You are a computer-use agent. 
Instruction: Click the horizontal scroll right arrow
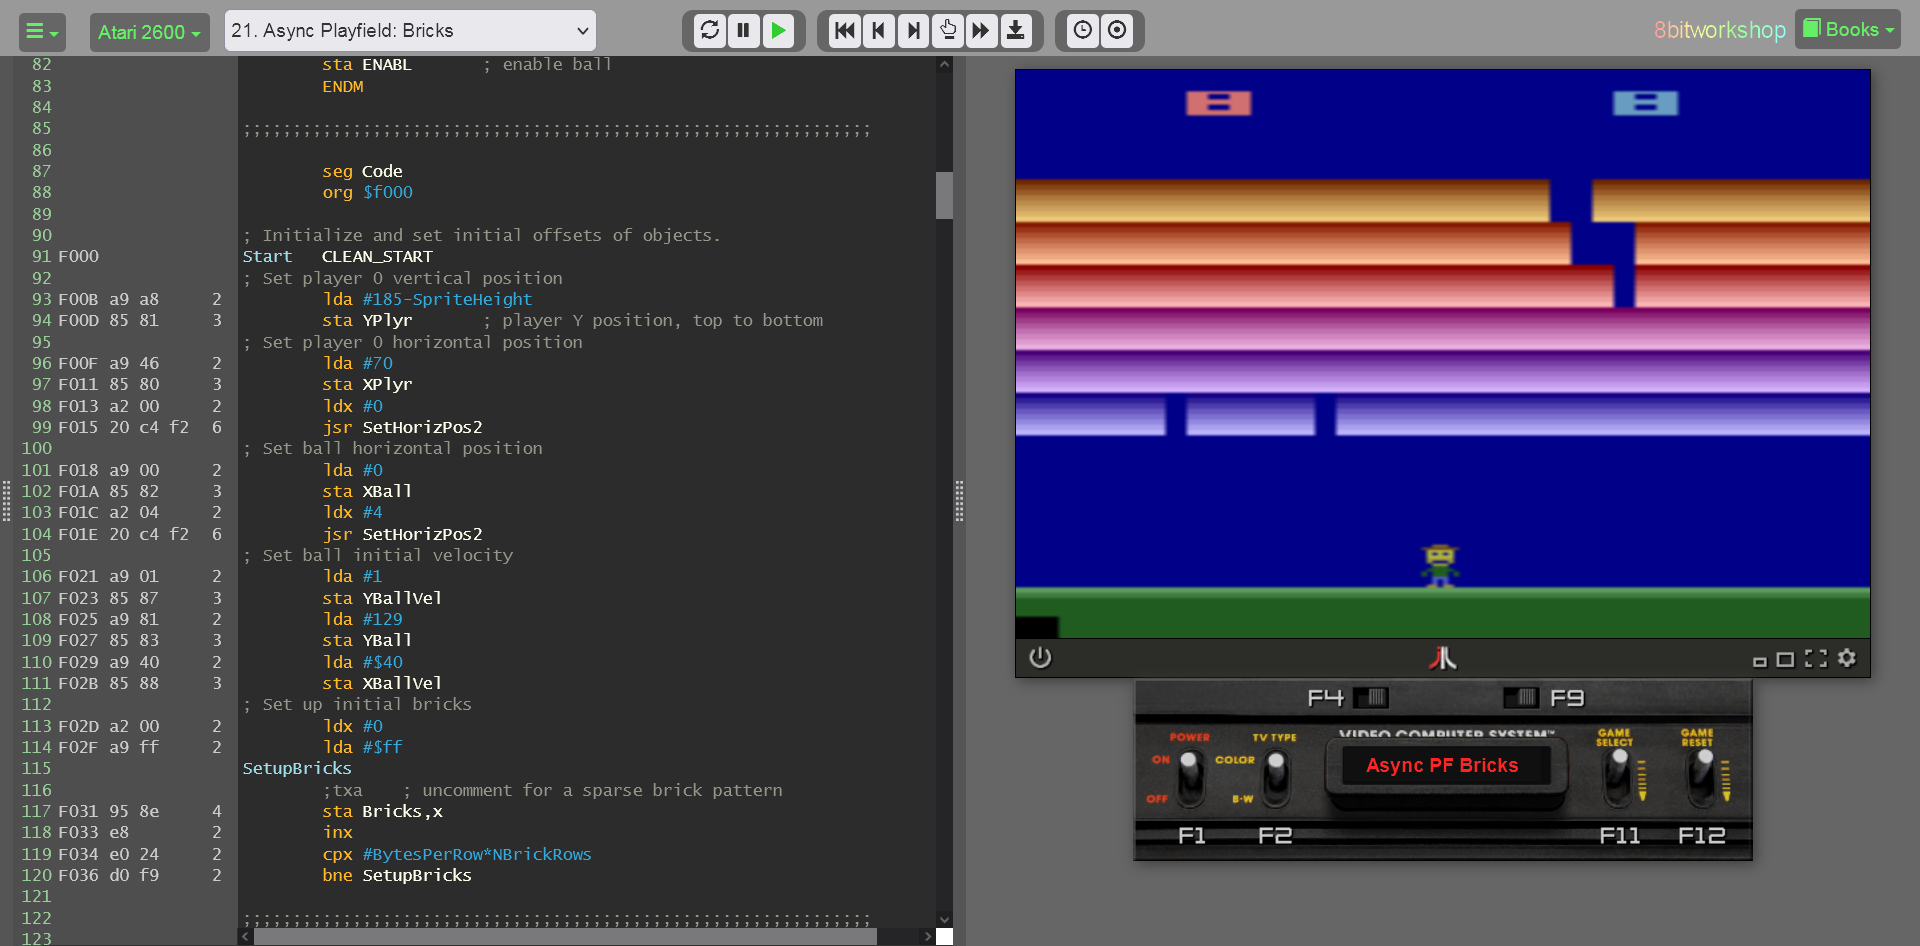coord(928,937)
